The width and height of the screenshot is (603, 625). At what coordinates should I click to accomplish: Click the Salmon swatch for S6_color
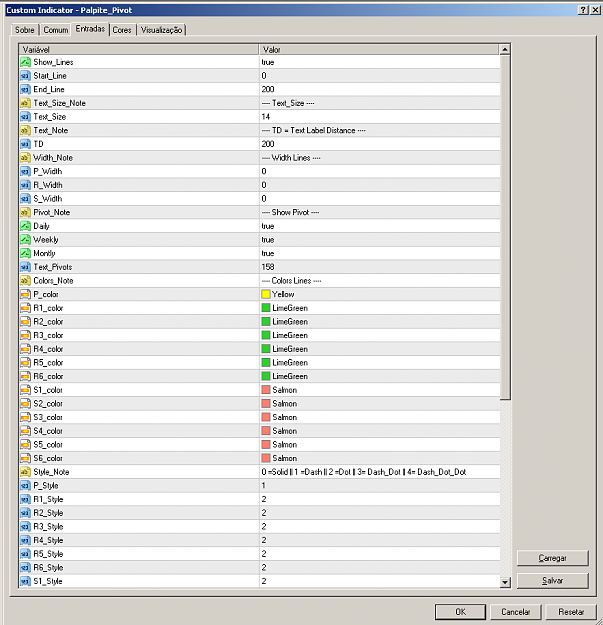pyautogui.click(x=266, y=458)
